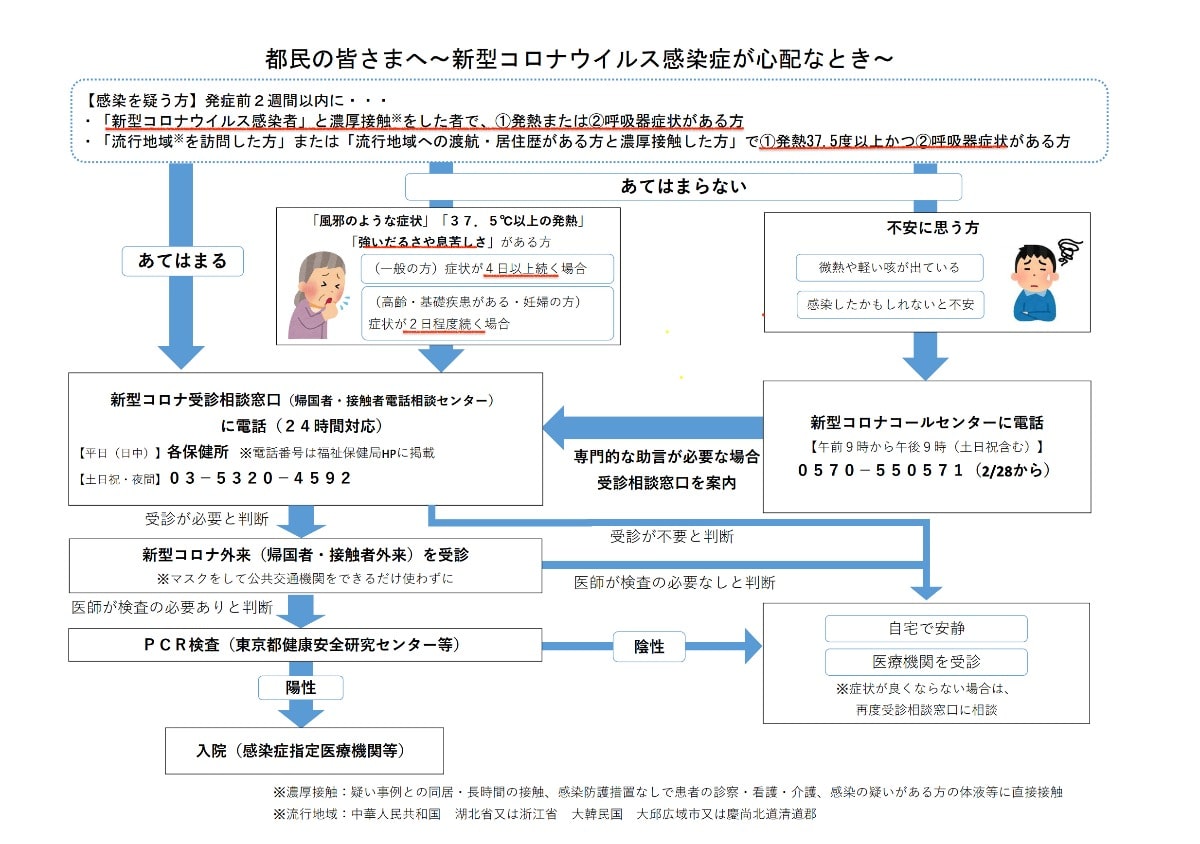Select the あてはまる label box
1200x844 pixels.
pos(182,261)
